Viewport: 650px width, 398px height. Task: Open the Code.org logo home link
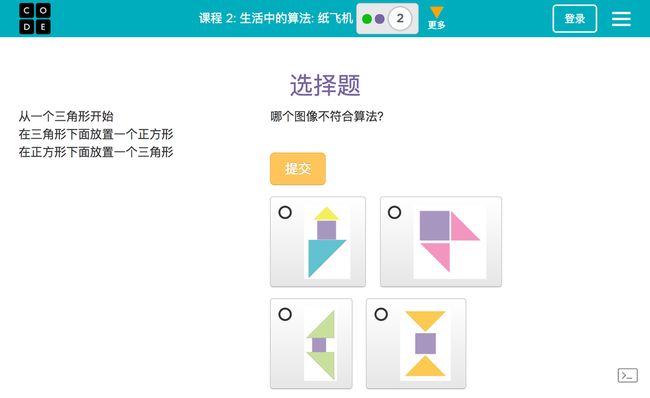35,18
